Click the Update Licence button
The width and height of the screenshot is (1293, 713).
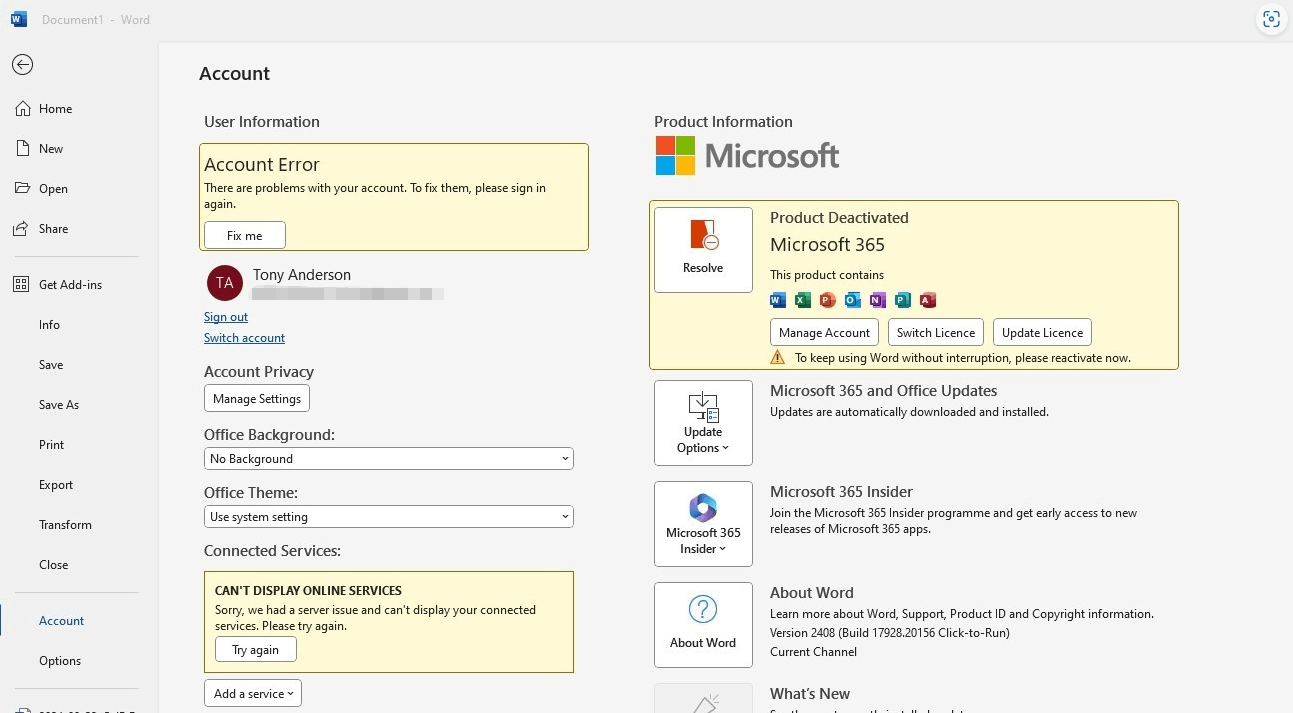[x=1042, y=332]
